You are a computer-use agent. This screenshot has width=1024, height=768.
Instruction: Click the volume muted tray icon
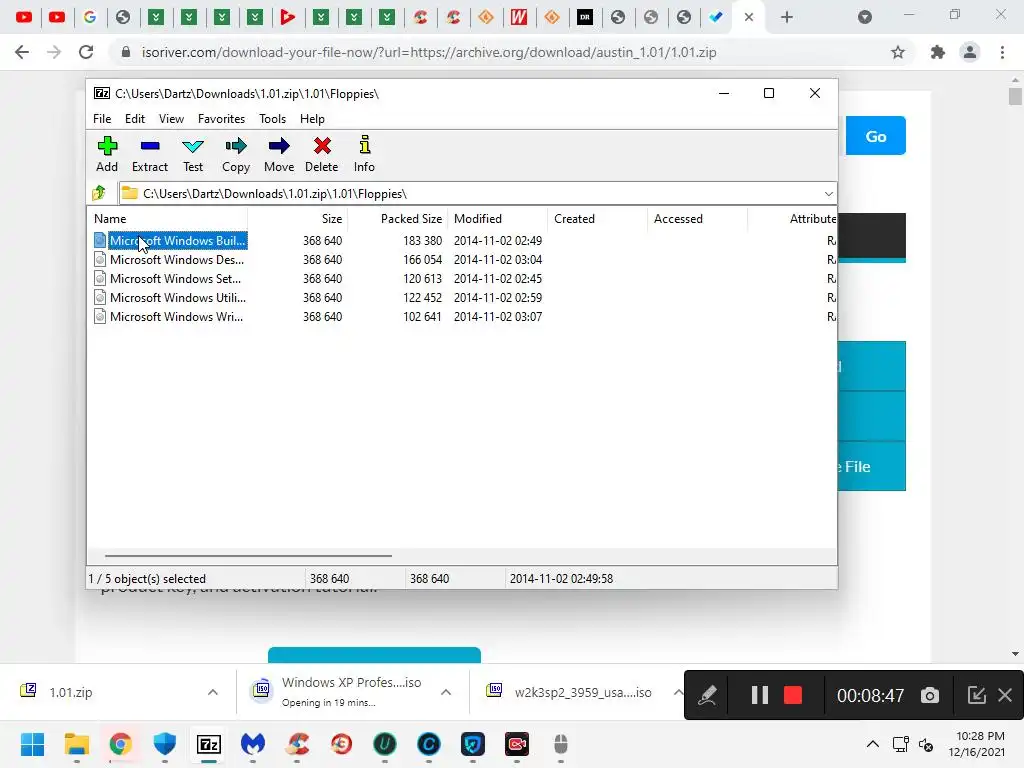click(x=927, y=744)
